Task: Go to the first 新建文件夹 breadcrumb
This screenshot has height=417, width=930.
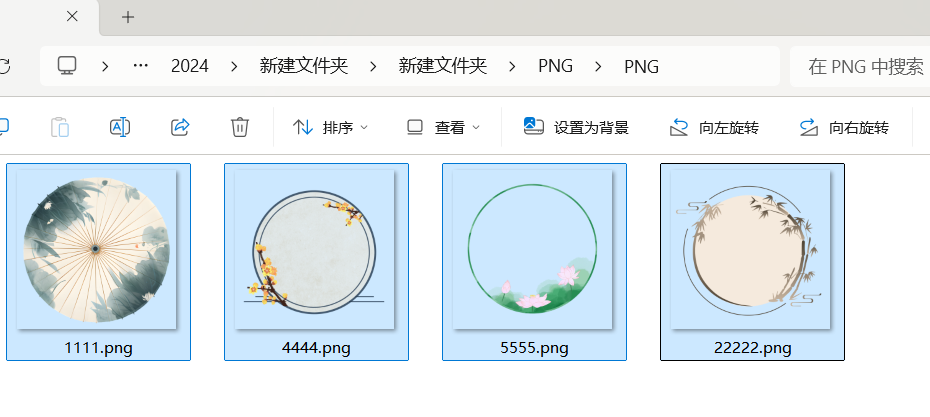Action: [304, 66]
